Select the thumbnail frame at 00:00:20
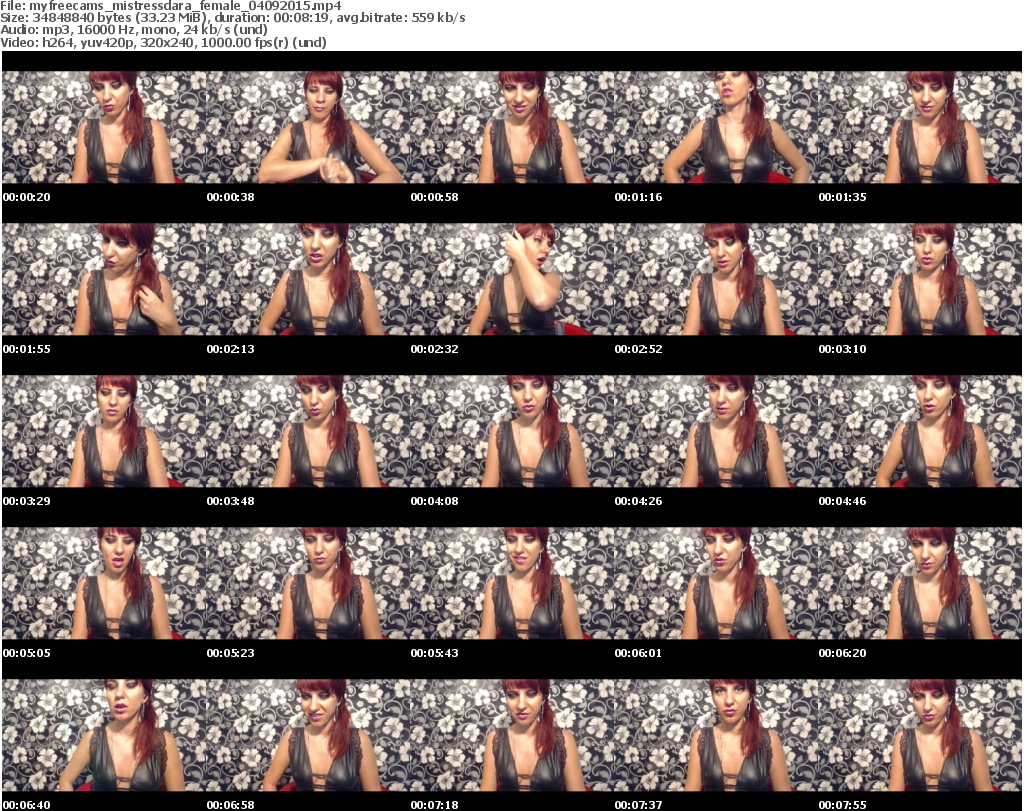Viewport: 1024px width, 811px height. pos(104,127)
